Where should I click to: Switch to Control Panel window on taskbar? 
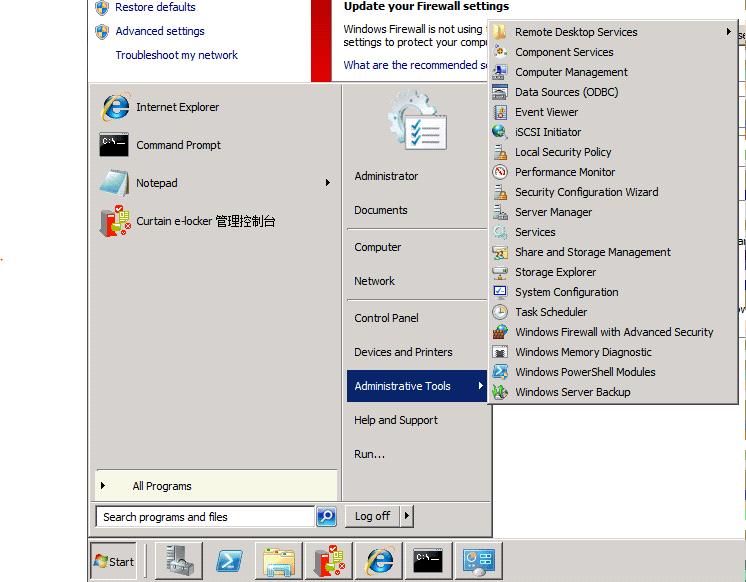pos(479,561)
